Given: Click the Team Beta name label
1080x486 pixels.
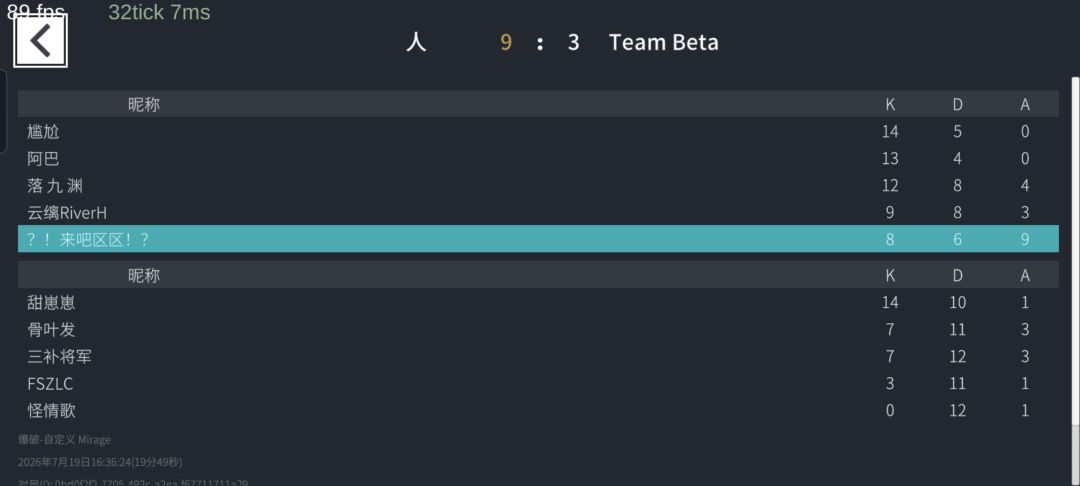Looking at the screenshot, I should [663, 42].
